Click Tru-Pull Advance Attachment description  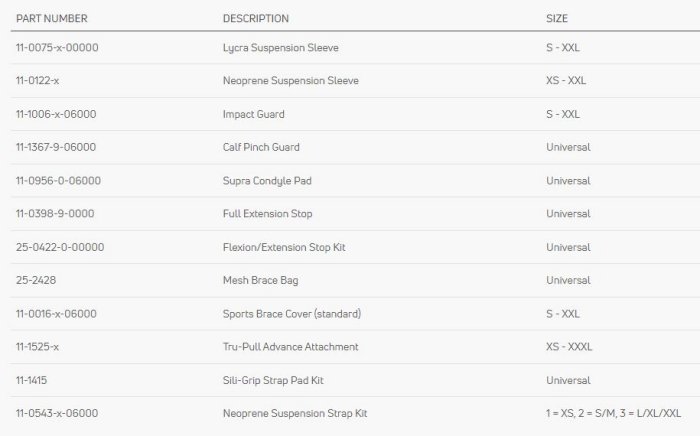[290, 347]
